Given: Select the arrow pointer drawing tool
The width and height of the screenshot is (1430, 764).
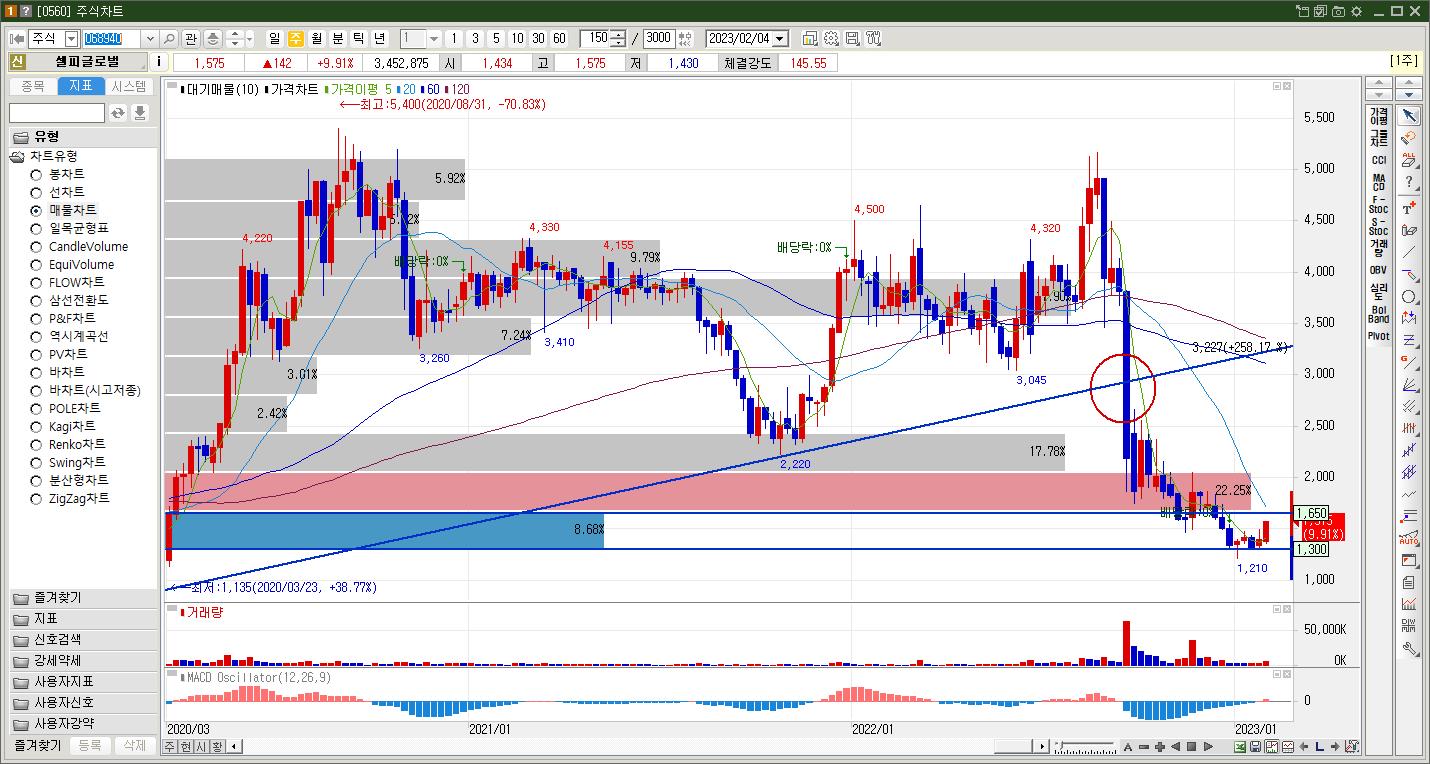Looking at the screenshot, I should point(1408,116).
